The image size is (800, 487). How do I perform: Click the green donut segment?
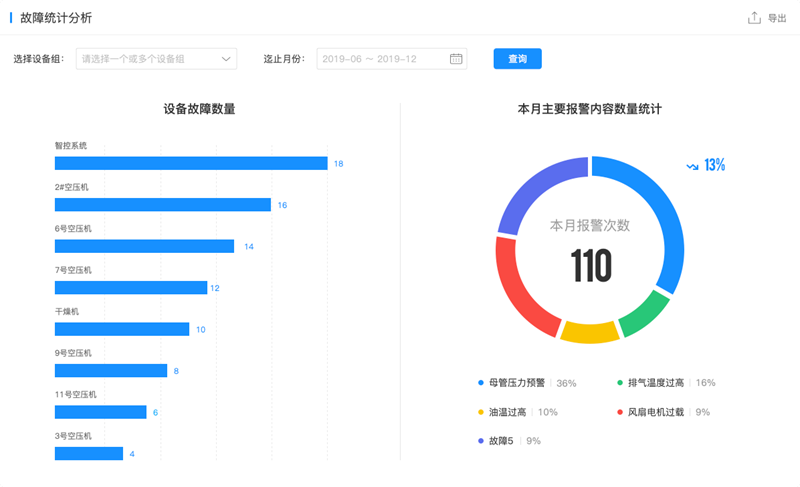pyautogui.click(x=644, y=313)
